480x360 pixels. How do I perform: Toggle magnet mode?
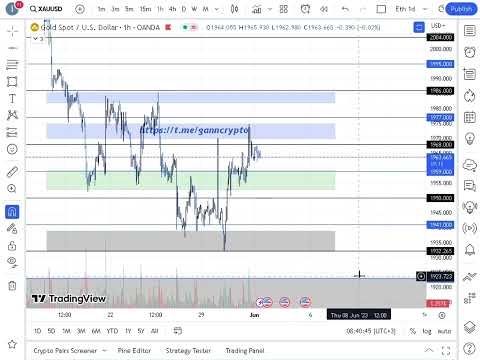click(12, 212)
